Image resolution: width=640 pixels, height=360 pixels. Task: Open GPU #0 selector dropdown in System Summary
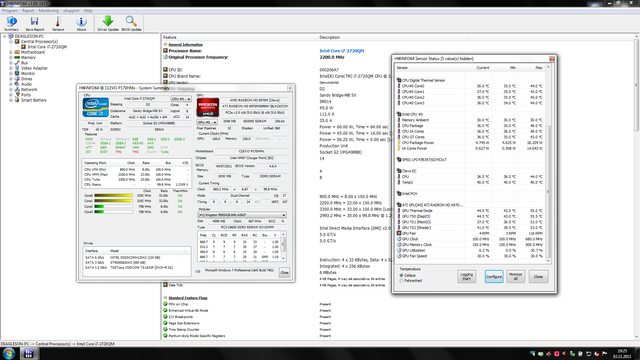[x=207, y=122]
